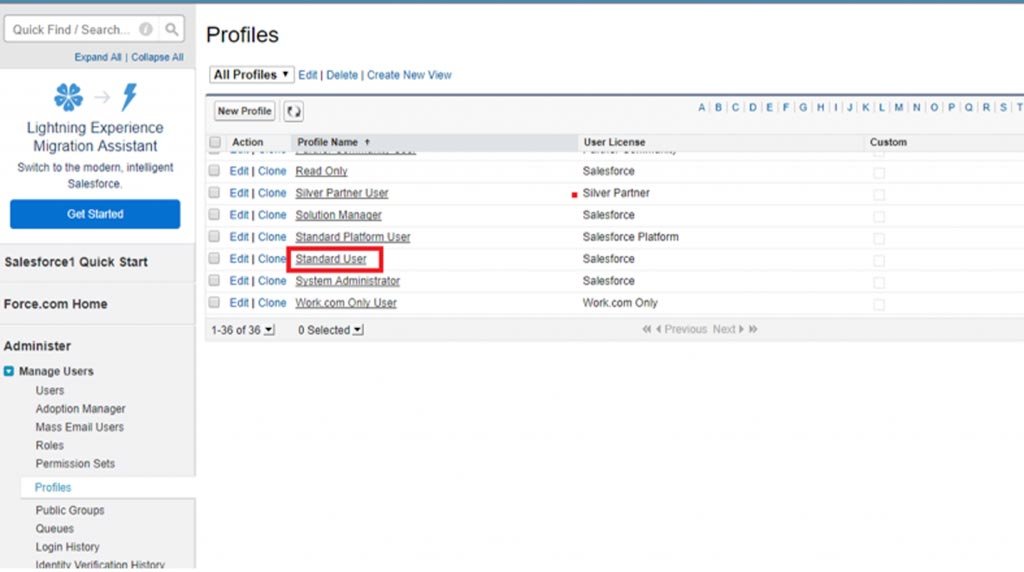Click Clone for Work.com Only User row

pos(272,303)
